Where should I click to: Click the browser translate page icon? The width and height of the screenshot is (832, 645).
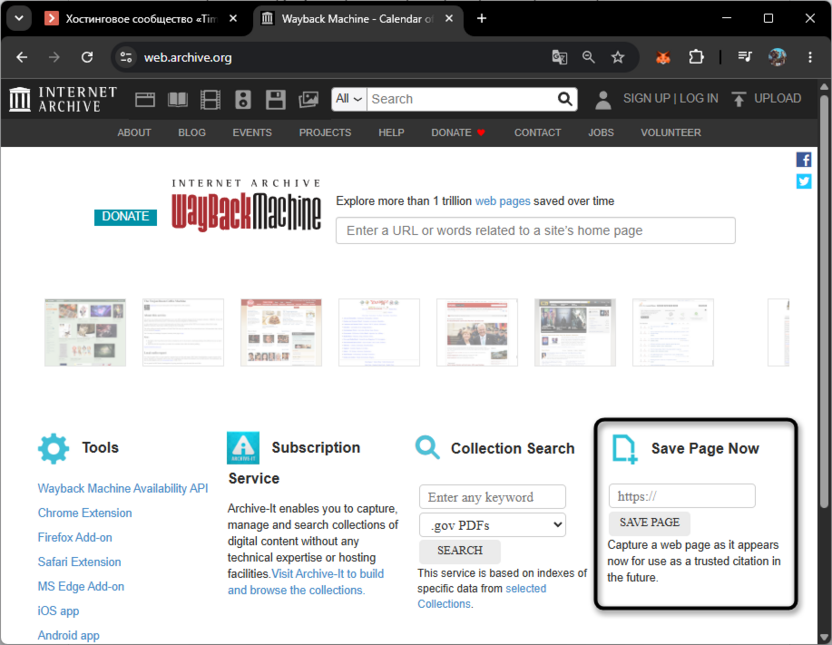click(559, 57)
